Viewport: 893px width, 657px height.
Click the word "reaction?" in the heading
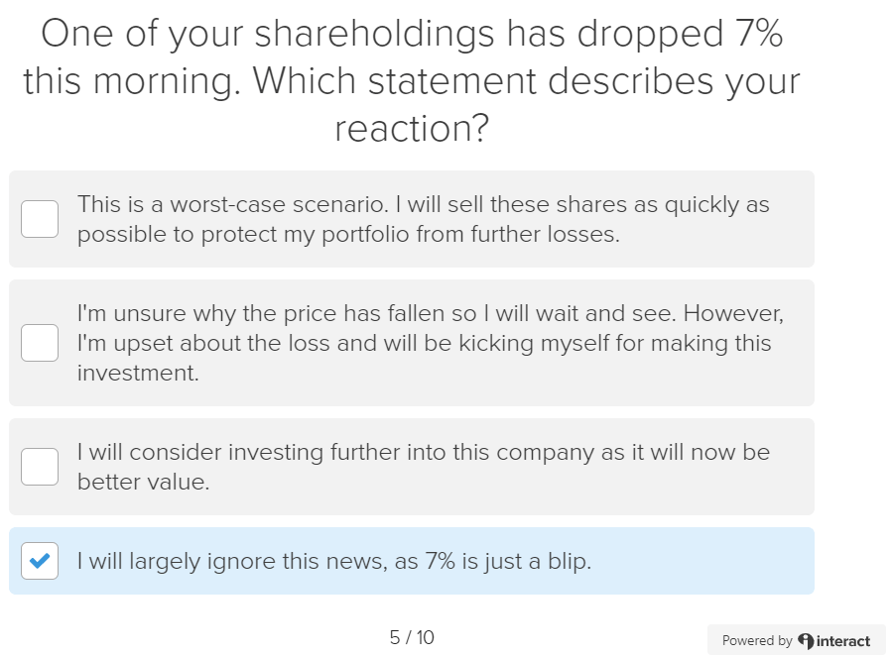[412, 128]
